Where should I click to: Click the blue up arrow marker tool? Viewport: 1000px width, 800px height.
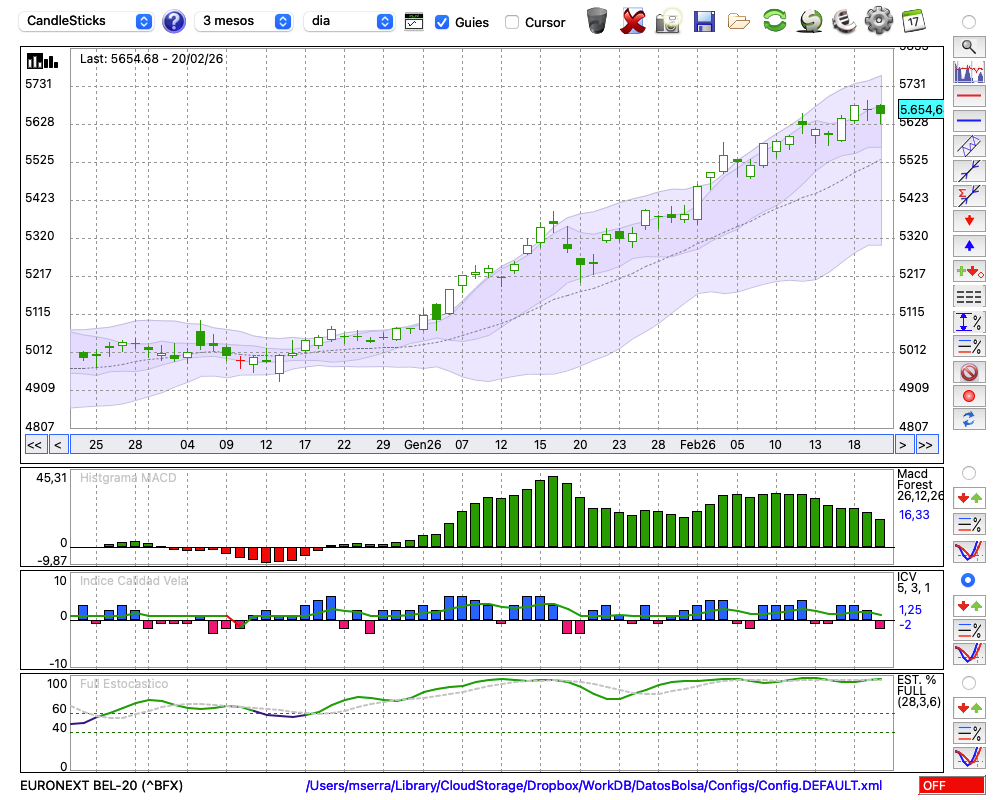(968, 245)
